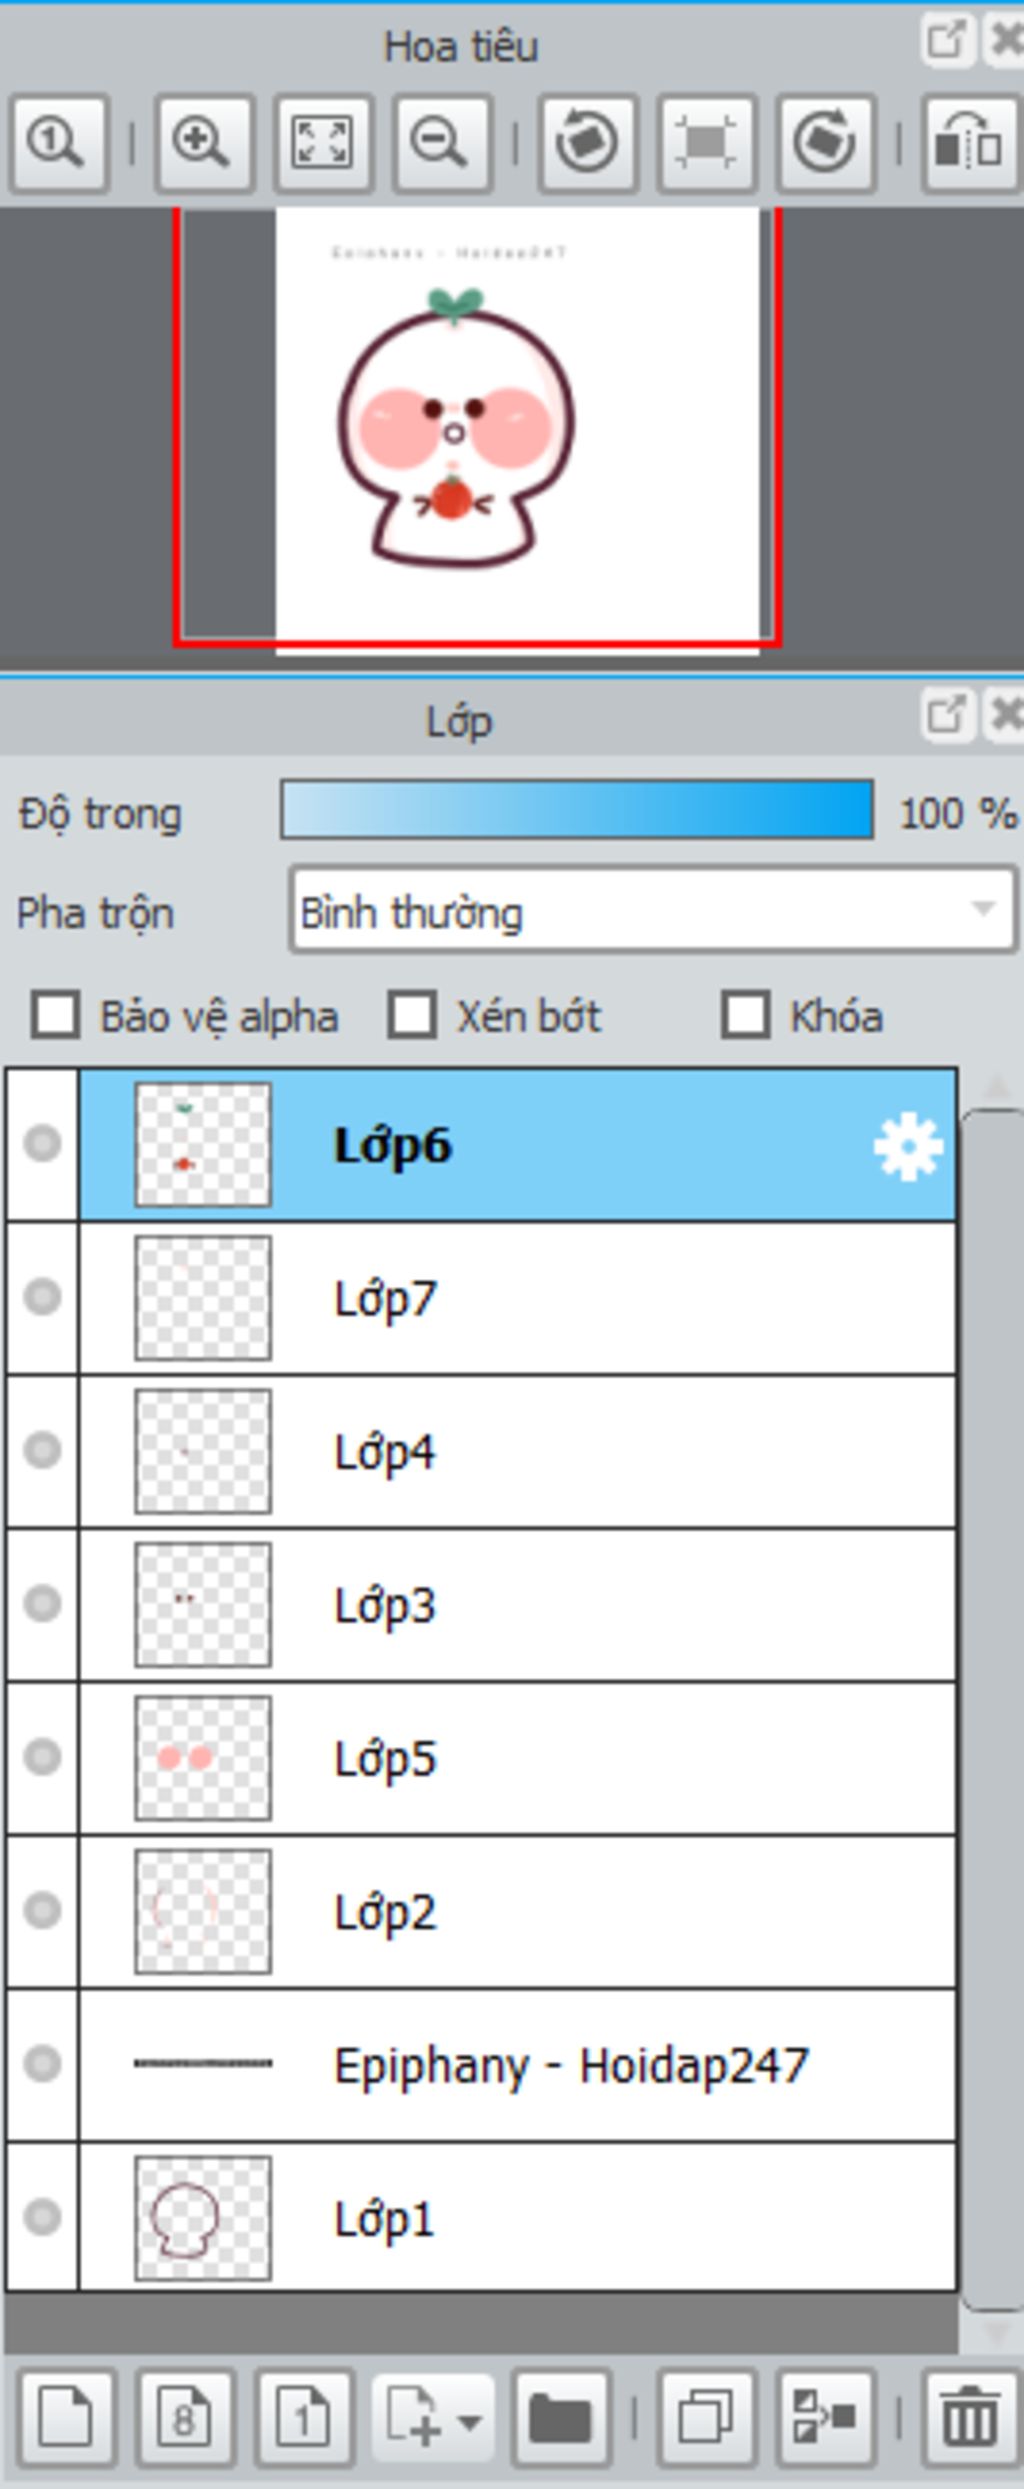
Task: Reset canvas rotation icon
Action: (706, 143)
